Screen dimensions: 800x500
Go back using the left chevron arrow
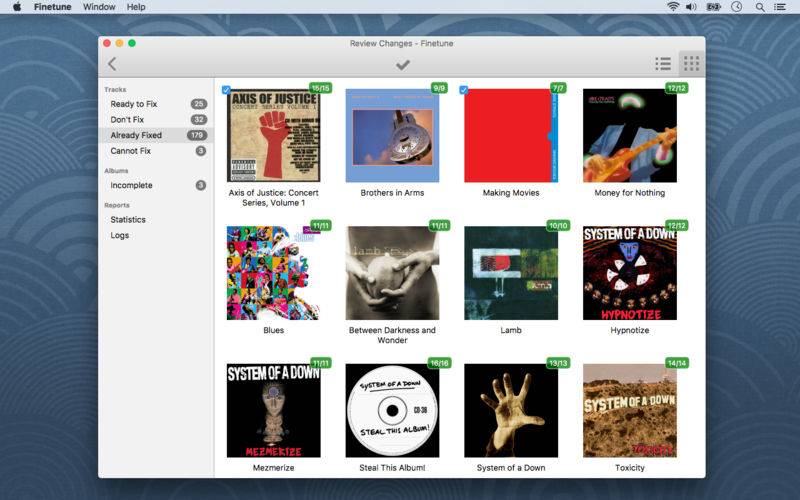[x=112, y=64]
